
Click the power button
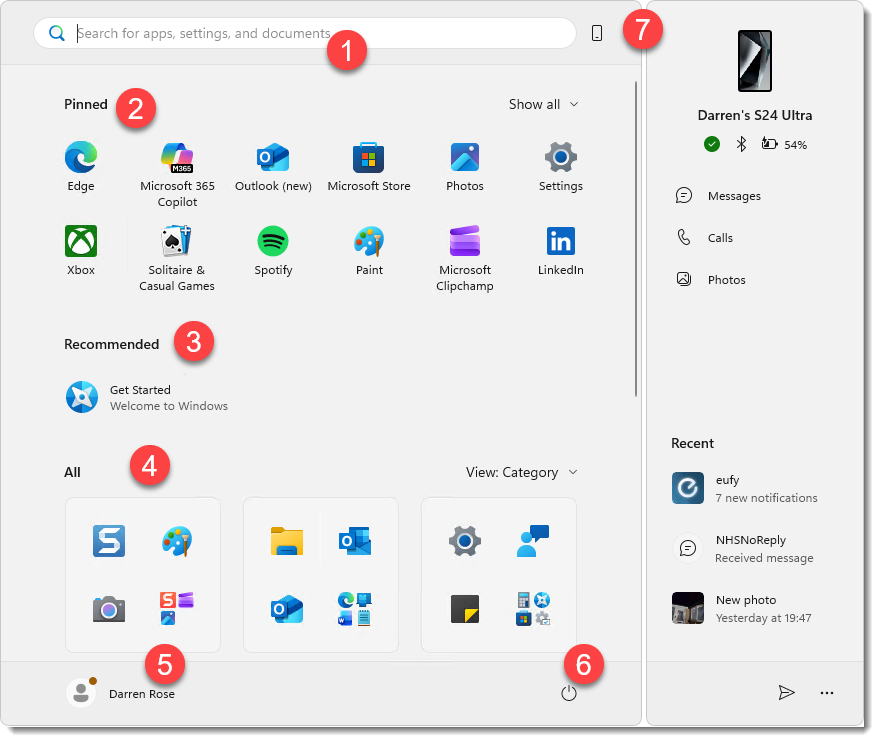[x=569, y=691]
